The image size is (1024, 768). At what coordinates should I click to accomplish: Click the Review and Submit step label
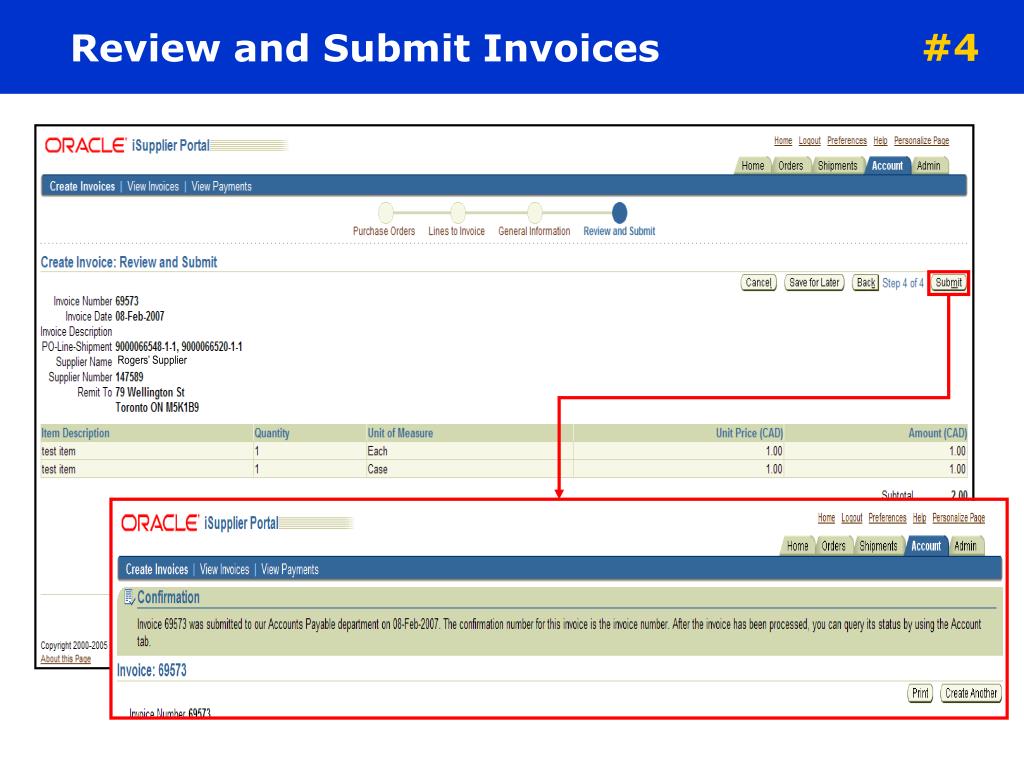click(x=619, y=231)
